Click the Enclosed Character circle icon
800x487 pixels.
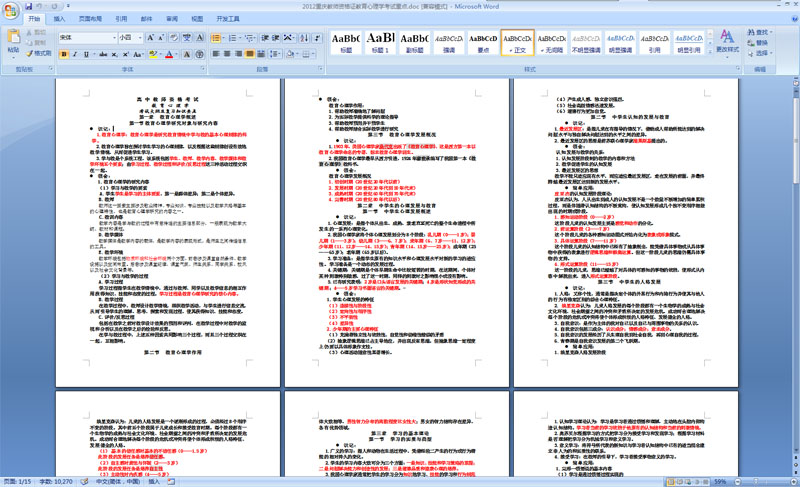tap(199, 54)
